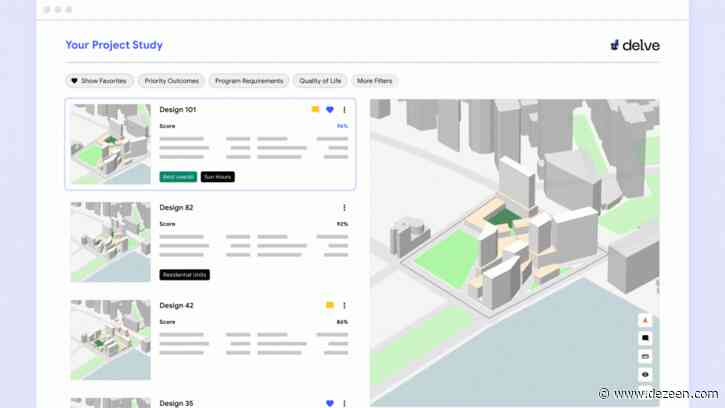Click the Residential Units tag on Design 82
The height and width of the screenshot is (408, 725).
click(184, 275)
